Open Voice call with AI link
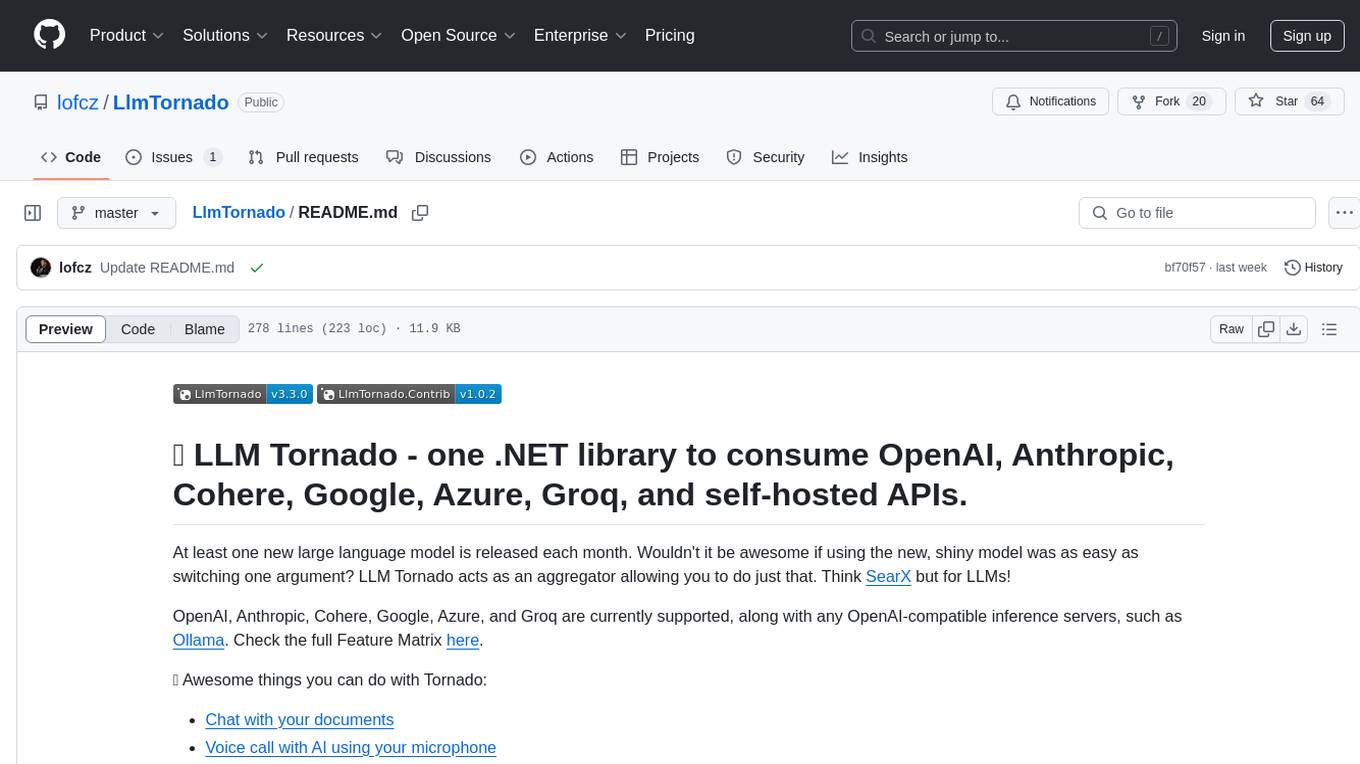The height and width of the screenshot is (764, 1360). [350, 747]
